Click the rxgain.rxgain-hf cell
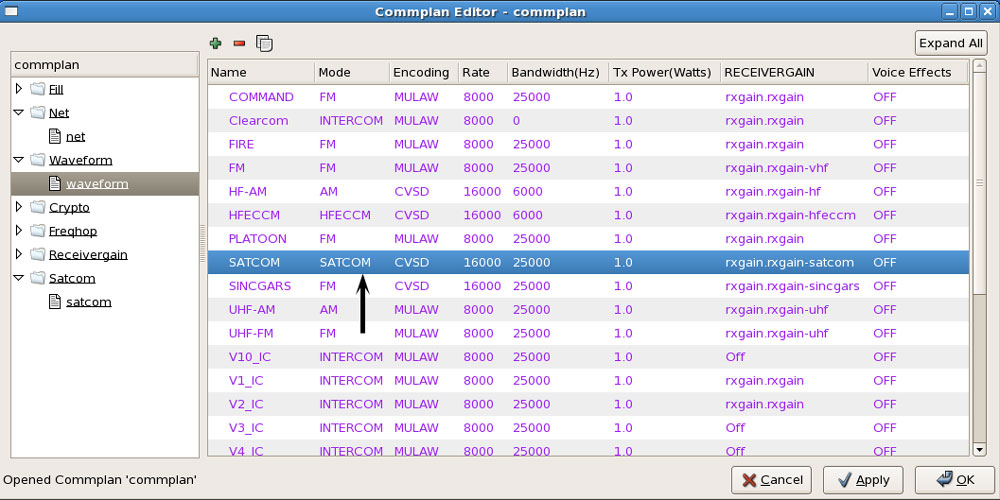This screenshot has height=500, width=1000. [774, 191]
